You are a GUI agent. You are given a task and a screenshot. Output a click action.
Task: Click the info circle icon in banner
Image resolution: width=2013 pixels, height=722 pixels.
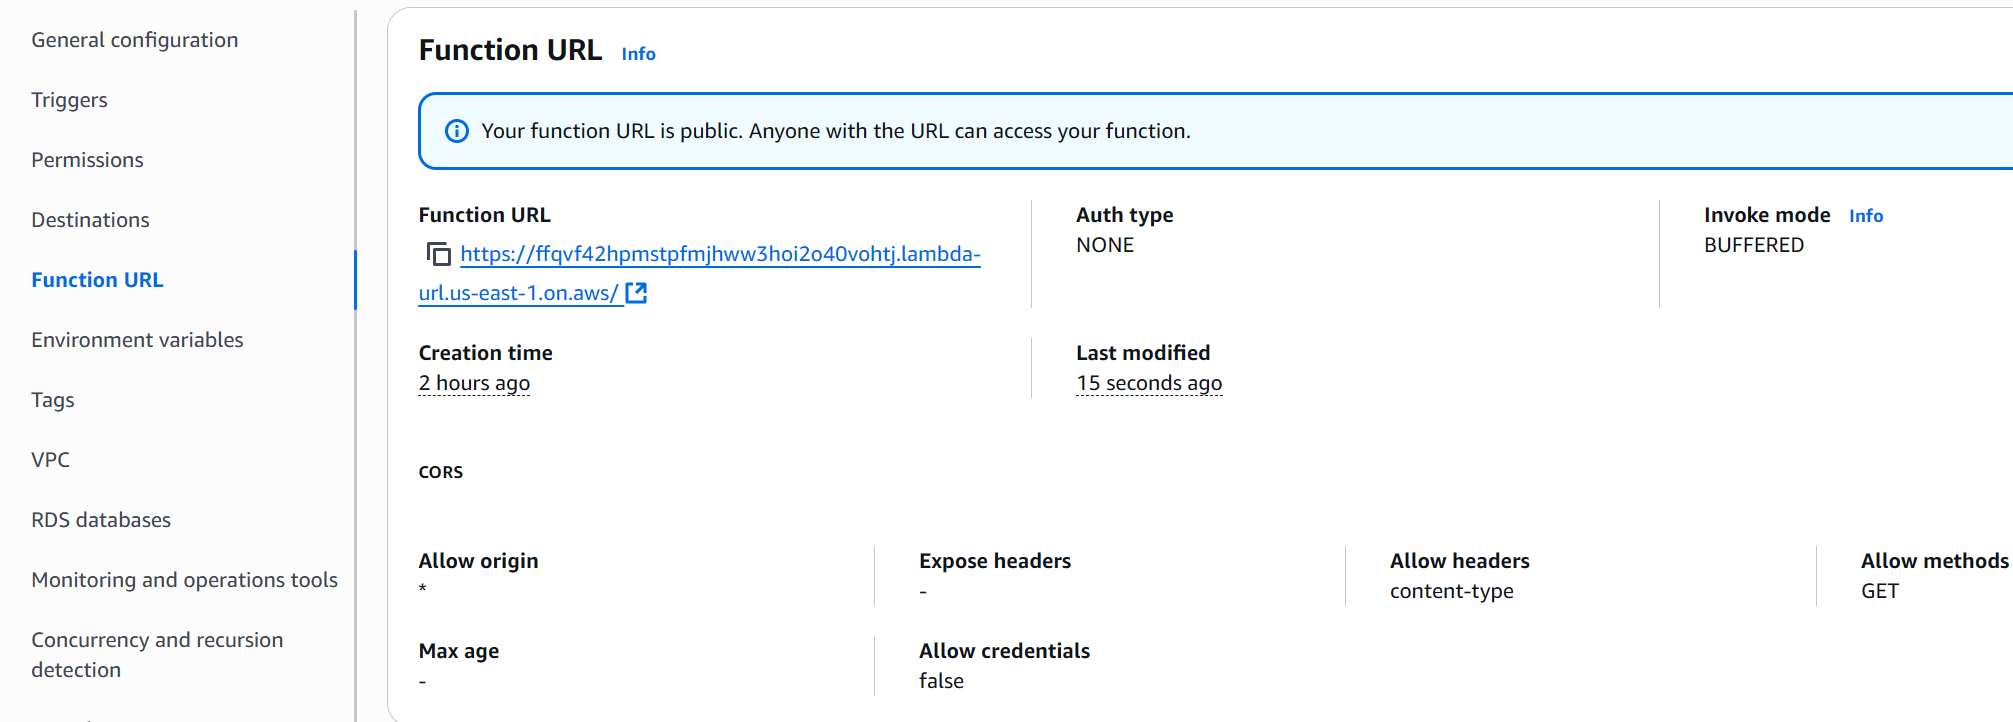456,131
